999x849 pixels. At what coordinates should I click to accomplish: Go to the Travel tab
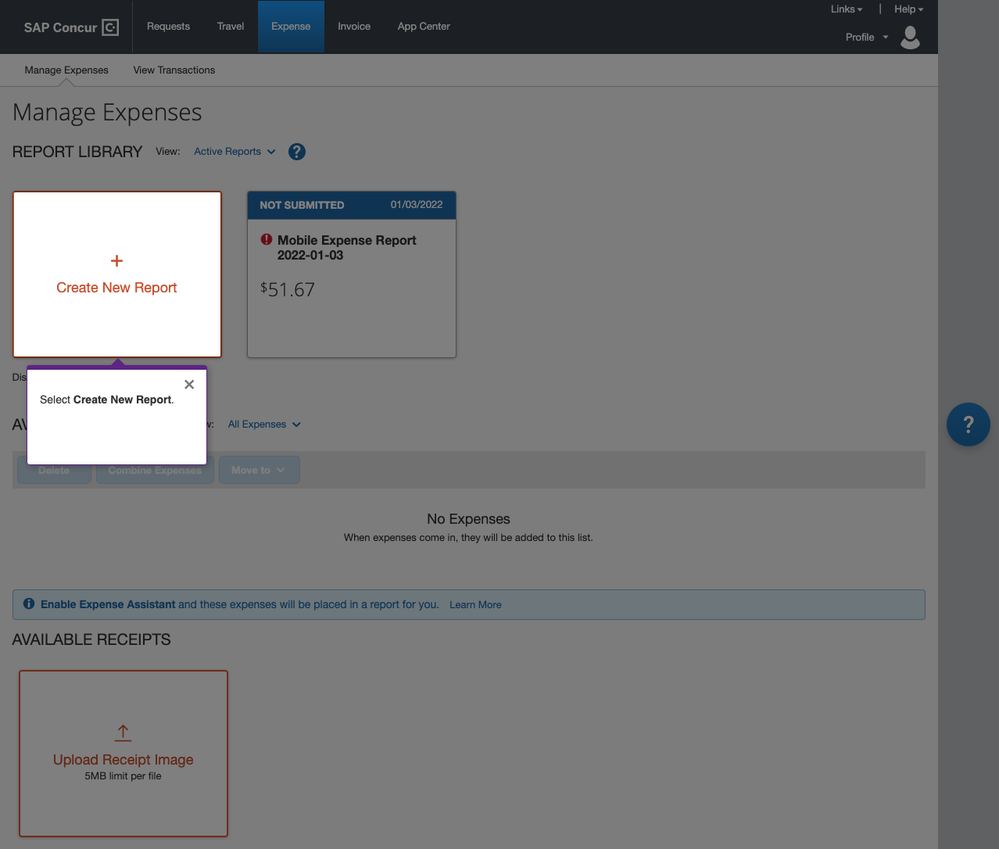[x=230, y=27]
